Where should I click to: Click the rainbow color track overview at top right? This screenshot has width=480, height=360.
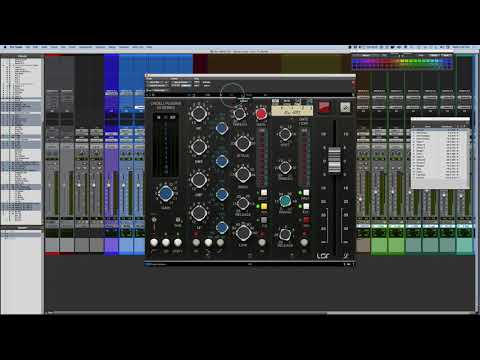402,63
